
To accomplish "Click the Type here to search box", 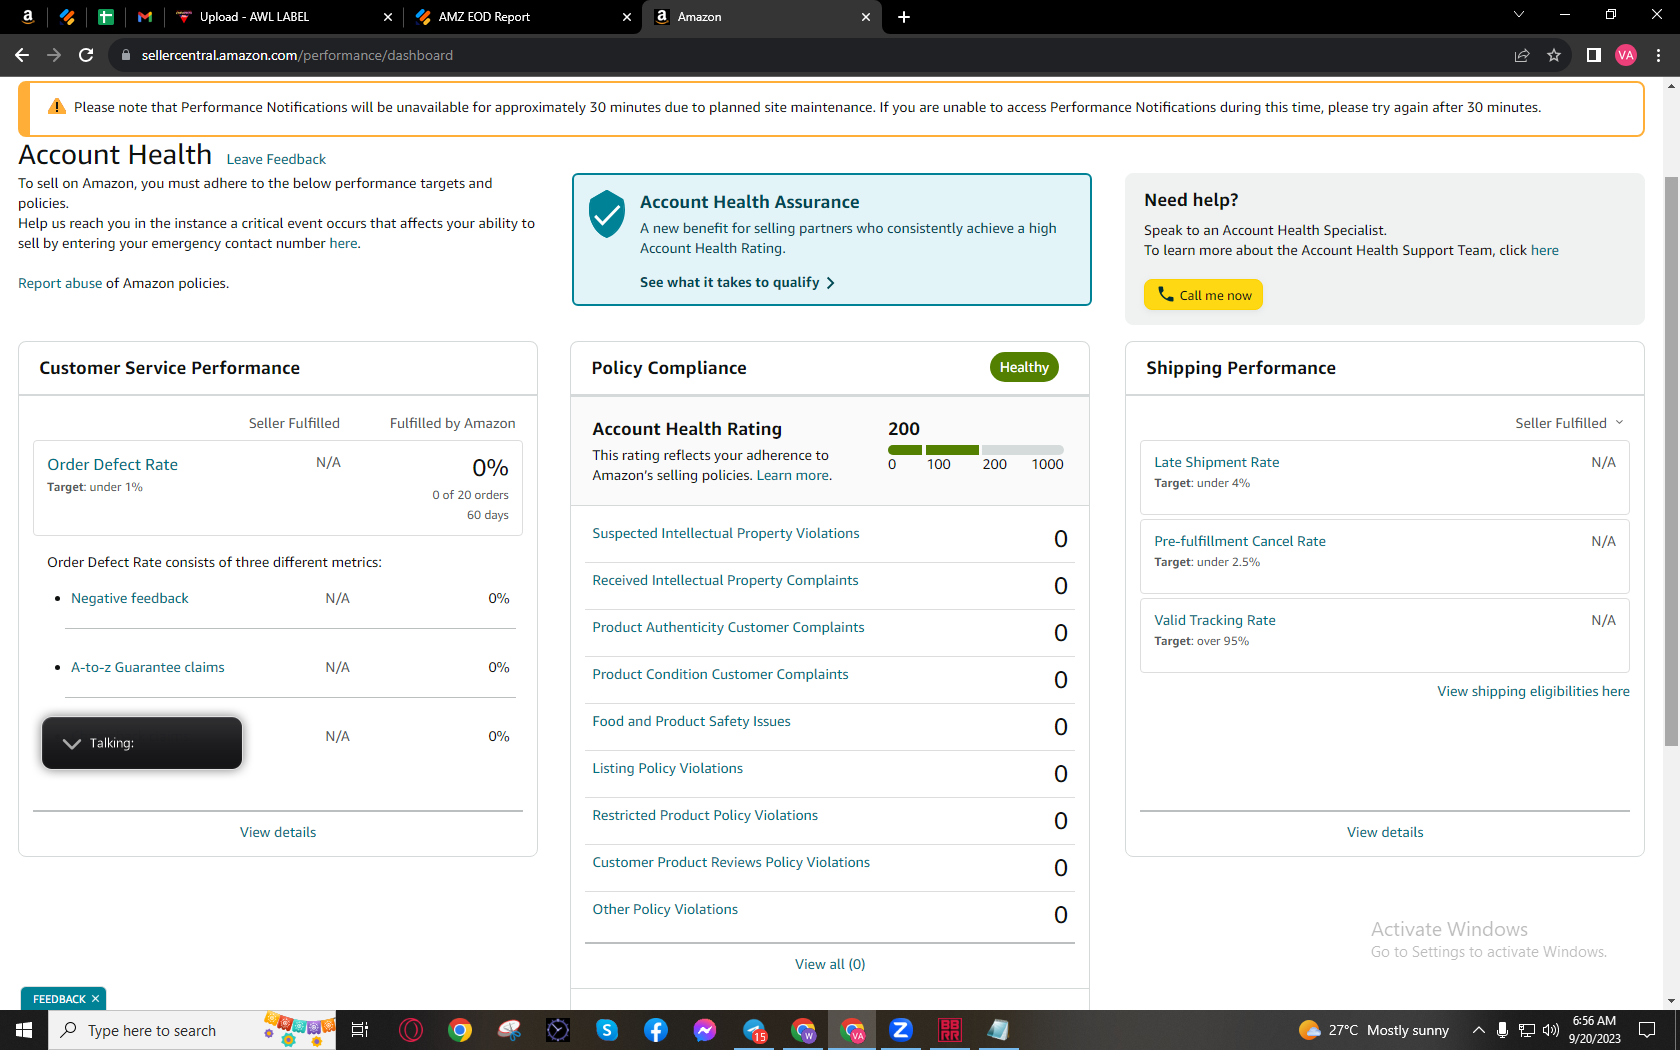I will [x=192, y=1030].
